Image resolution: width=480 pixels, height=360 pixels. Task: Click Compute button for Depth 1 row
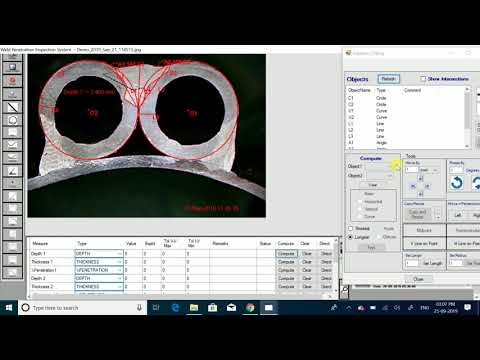286,254
